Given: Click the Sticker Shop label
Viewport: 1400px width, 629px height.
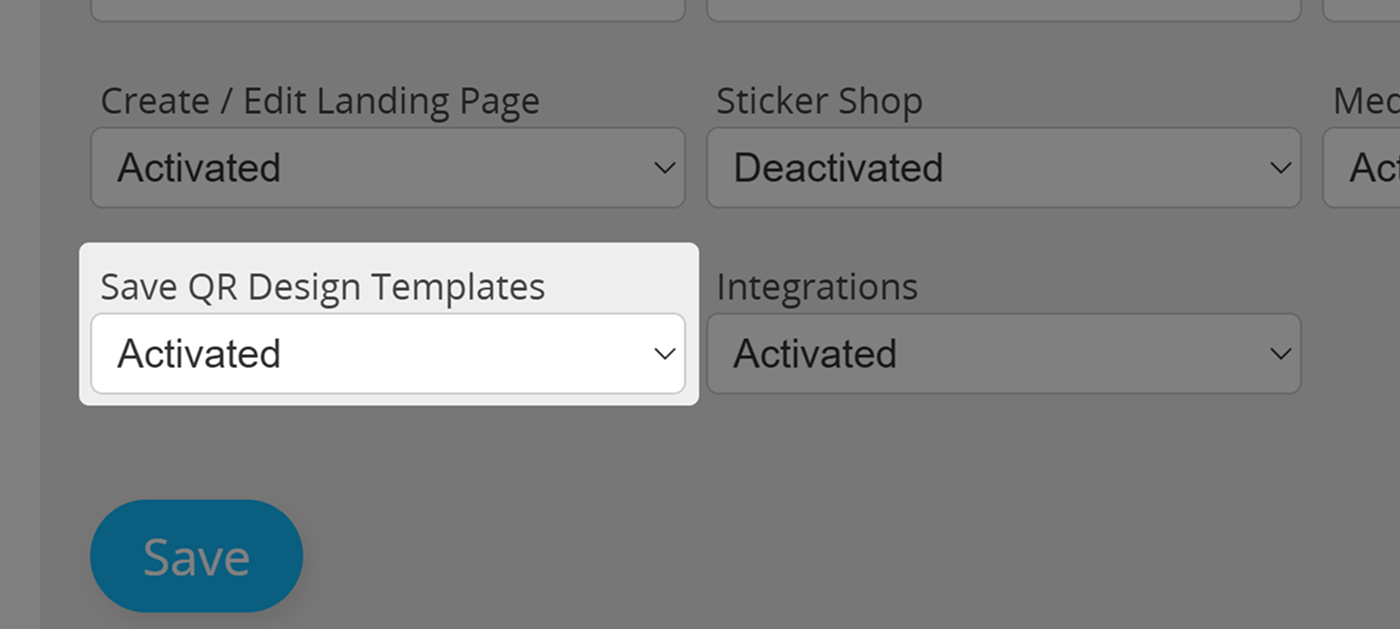Looking at the screenshot, I should click(819, 100).
